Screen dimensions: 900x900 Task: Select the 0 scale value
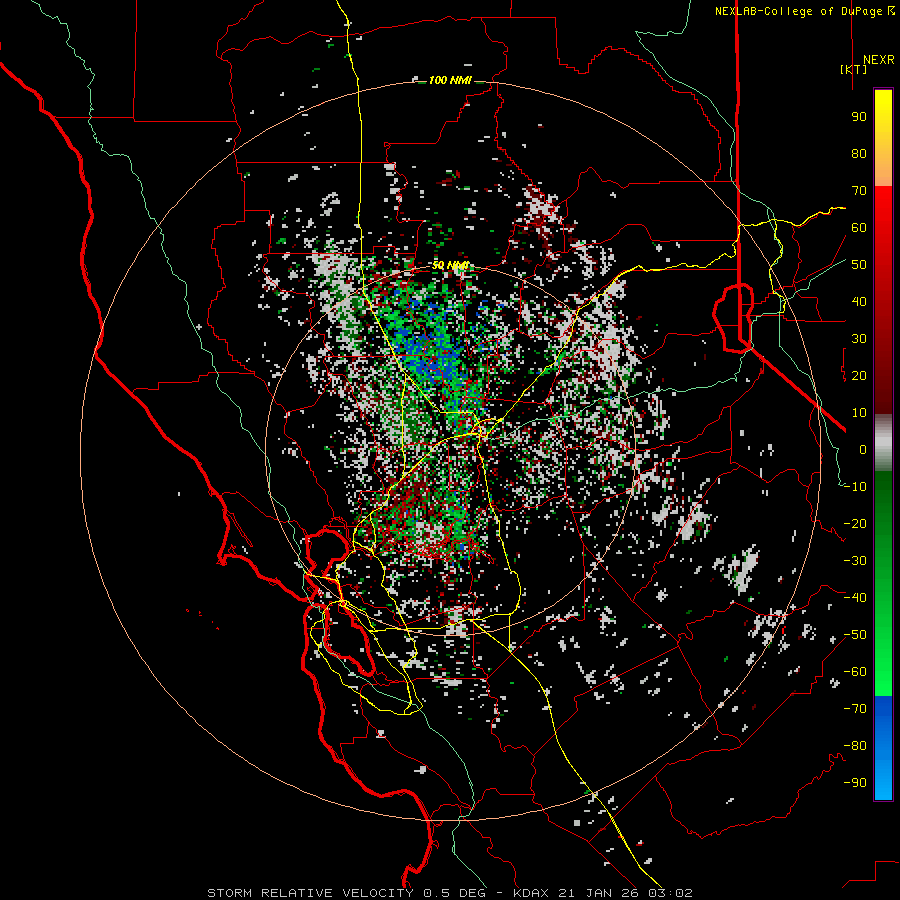(863, 450)
